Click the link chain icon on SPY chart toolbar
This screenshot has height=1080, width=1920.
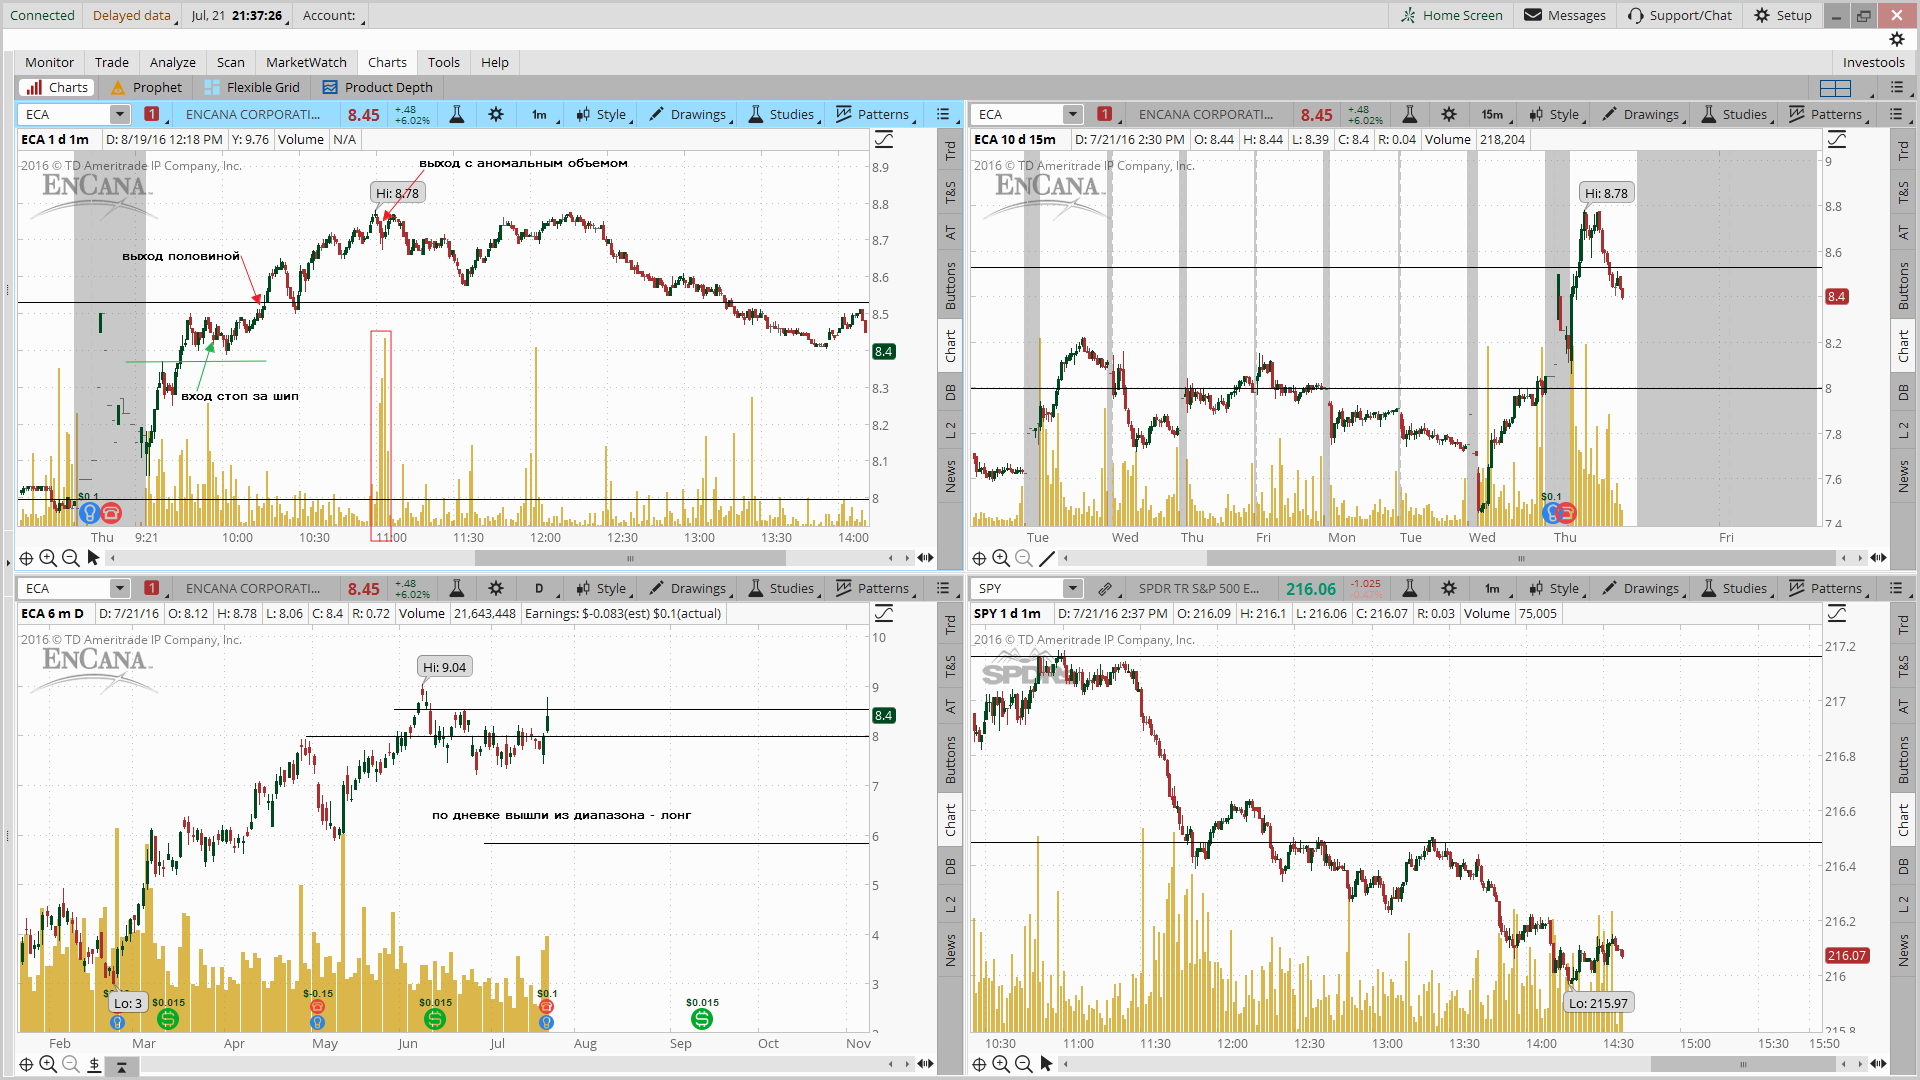tap(1104, 588)
